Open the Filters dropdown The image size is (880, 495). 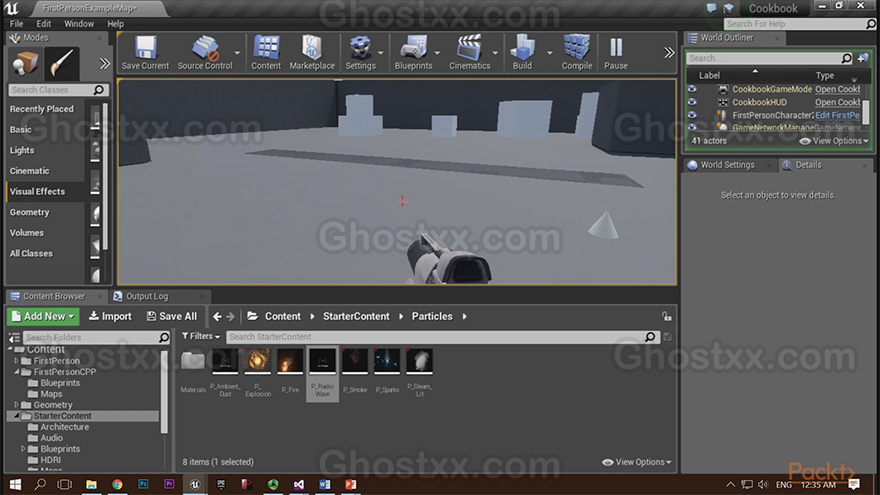pos(201,336)
